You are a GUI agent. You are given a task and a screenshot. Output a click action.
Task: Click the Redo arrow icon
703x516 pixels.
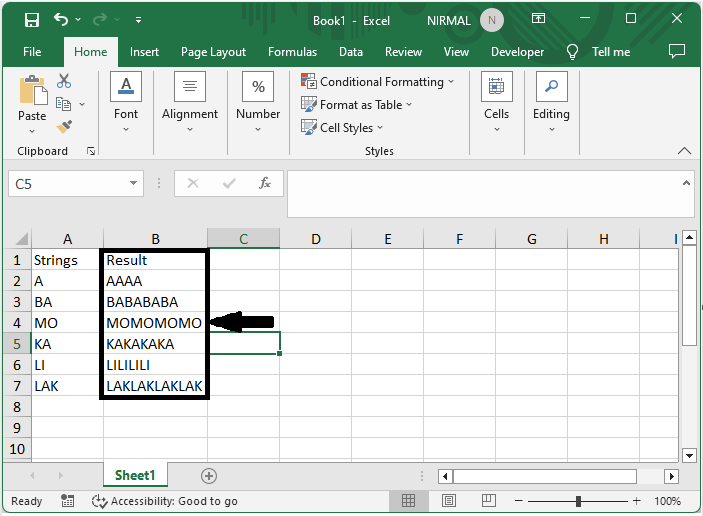100,19
